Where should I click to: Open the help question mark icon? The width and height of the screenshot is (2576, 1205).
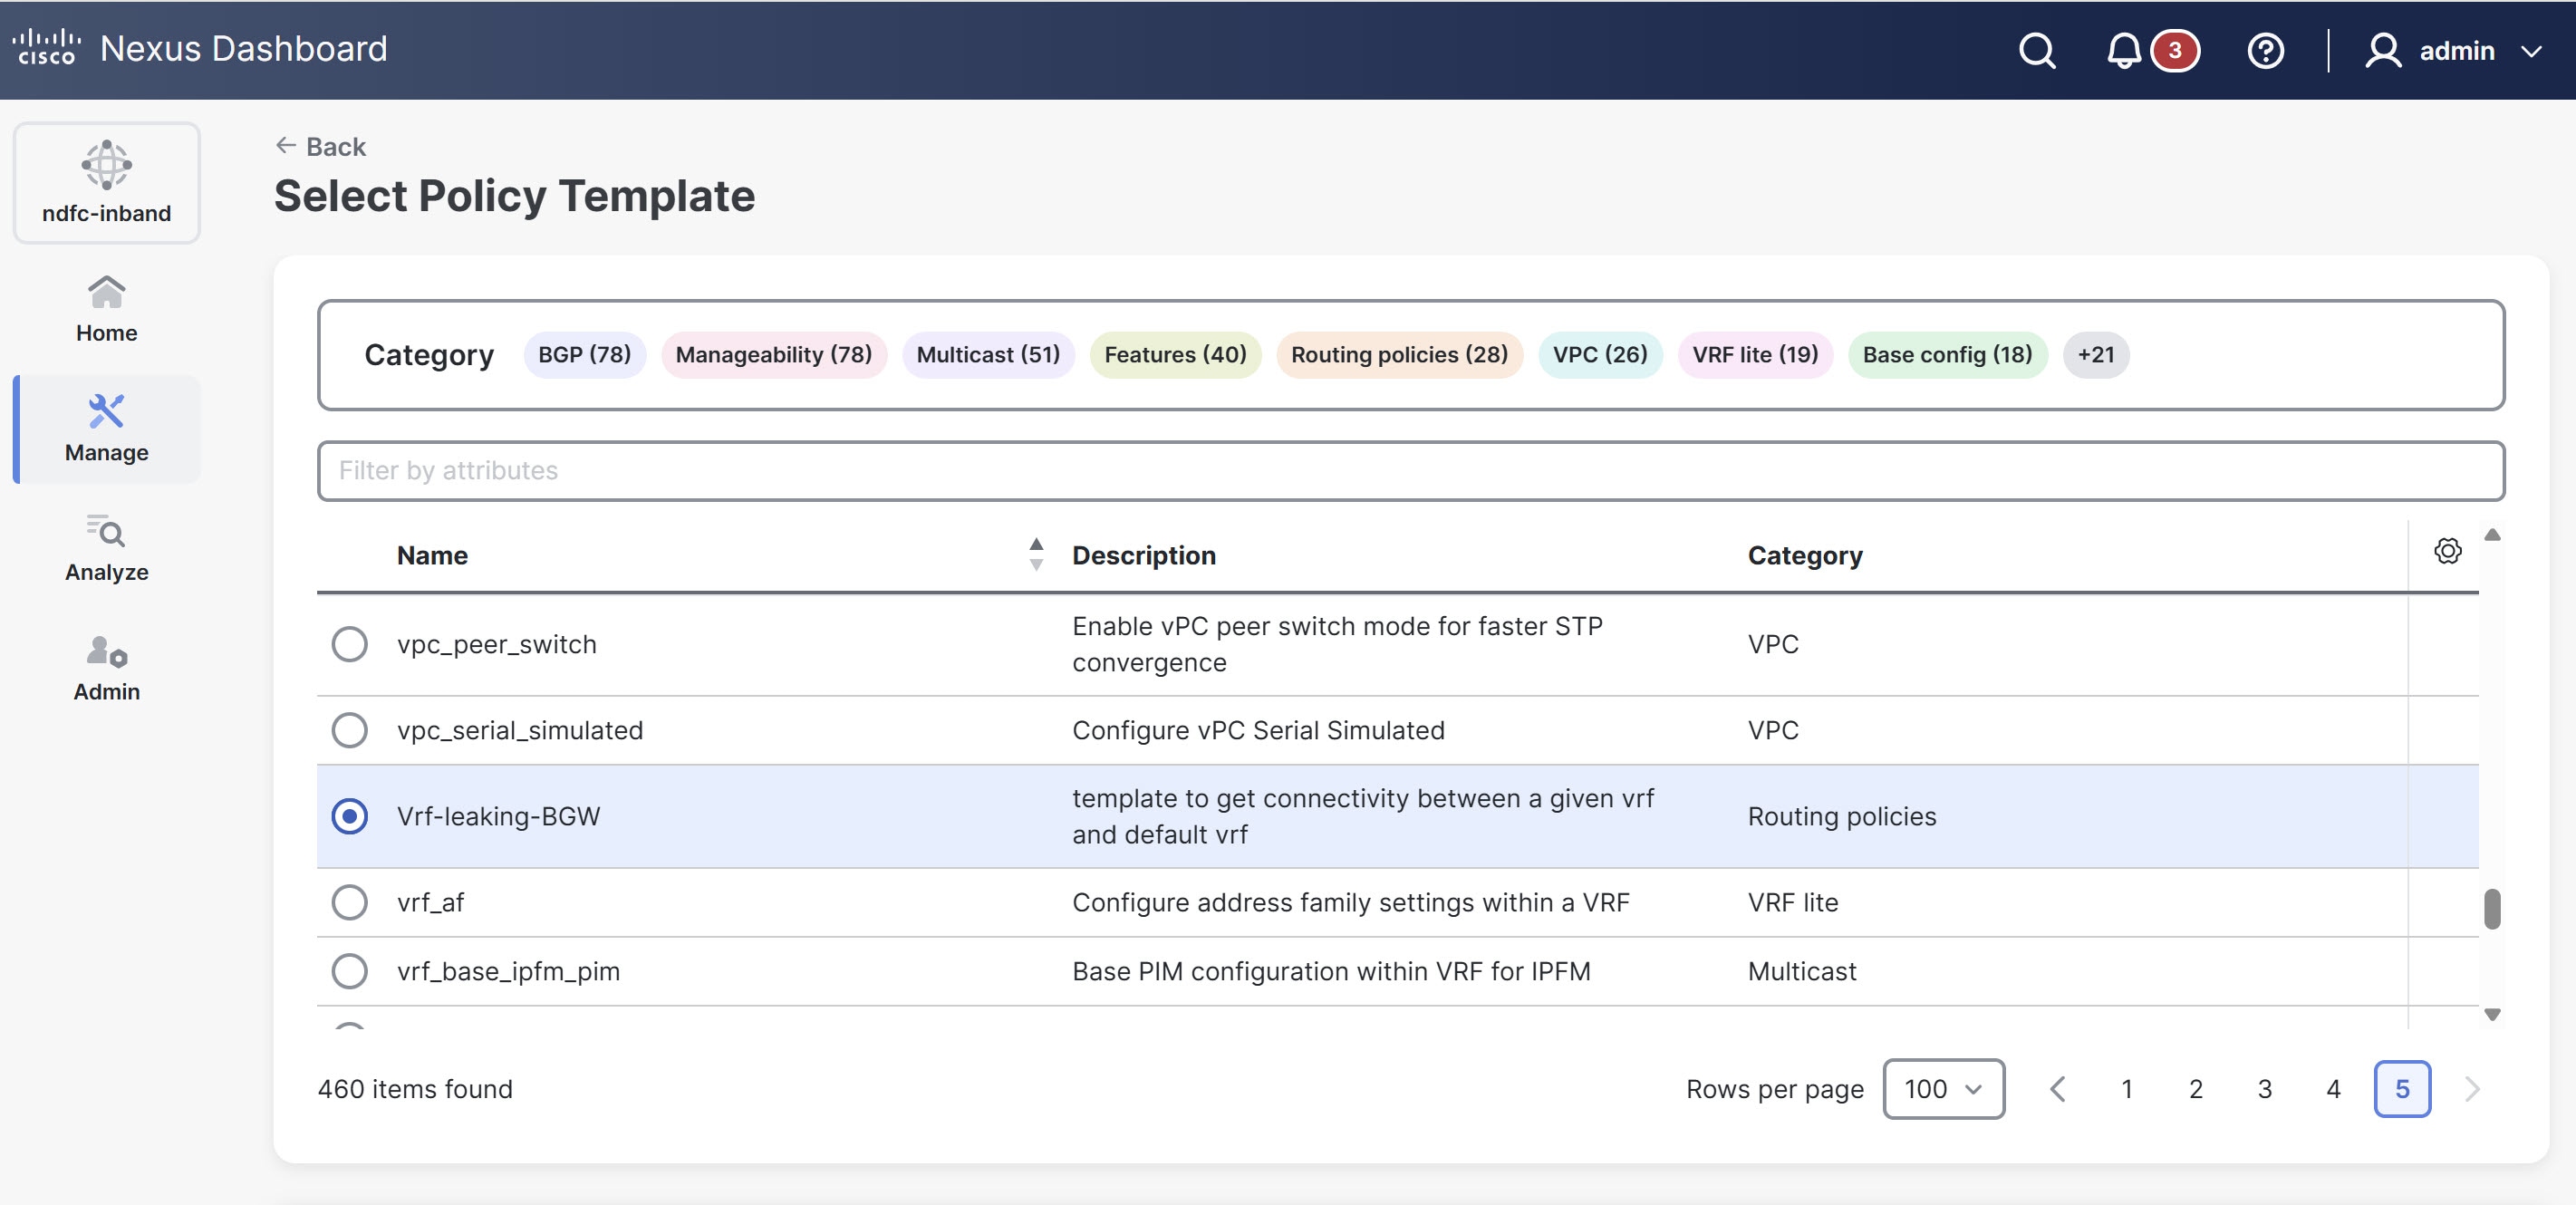click(2265, 50)
